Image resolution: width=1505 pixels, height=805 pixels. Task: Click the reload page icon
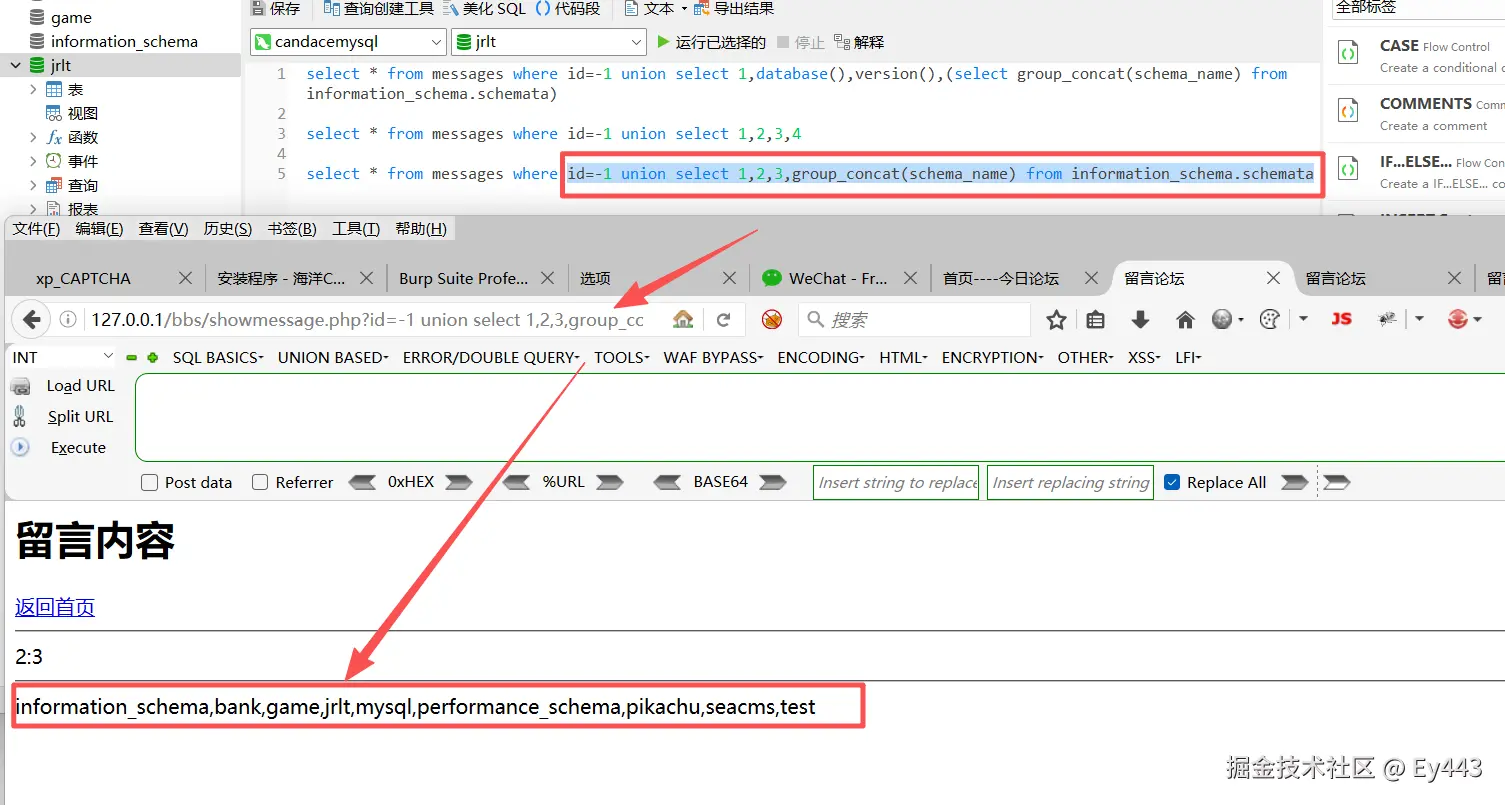point(724,320)
